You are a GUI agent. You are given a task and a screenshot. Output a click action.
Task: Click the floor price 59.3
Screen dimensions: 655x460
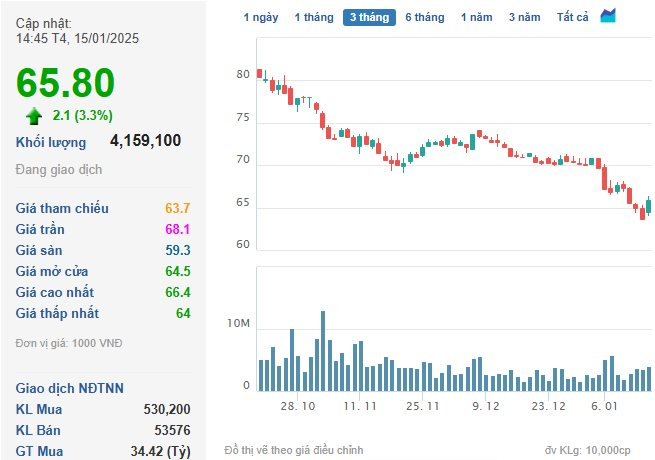[178, 250]
